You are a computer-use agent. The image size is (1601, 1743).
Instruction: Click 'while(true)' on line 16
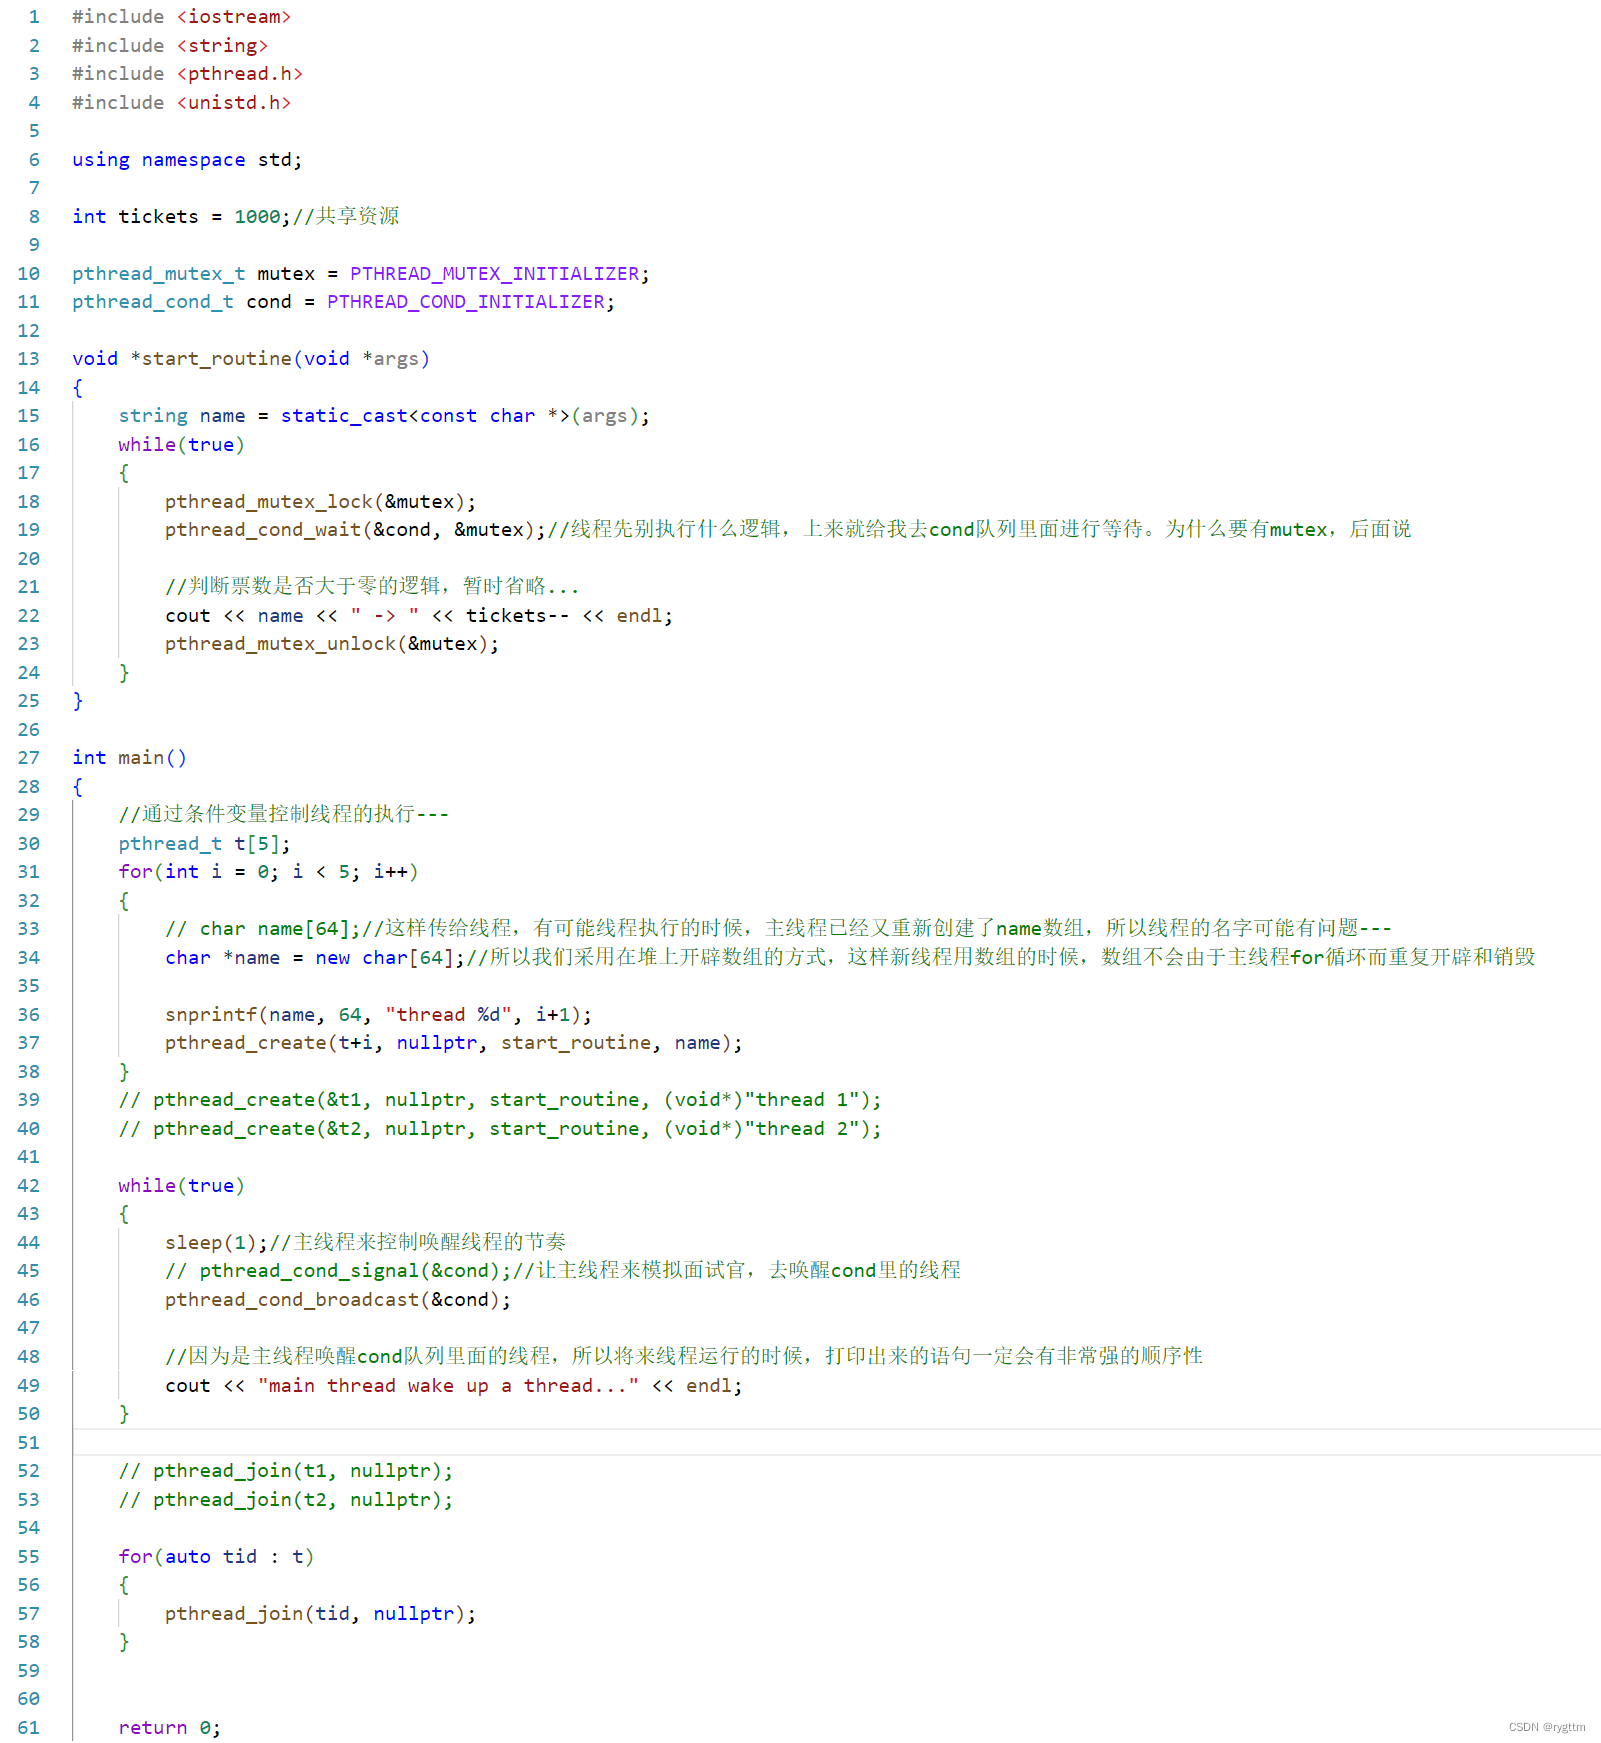coord(181,445)
